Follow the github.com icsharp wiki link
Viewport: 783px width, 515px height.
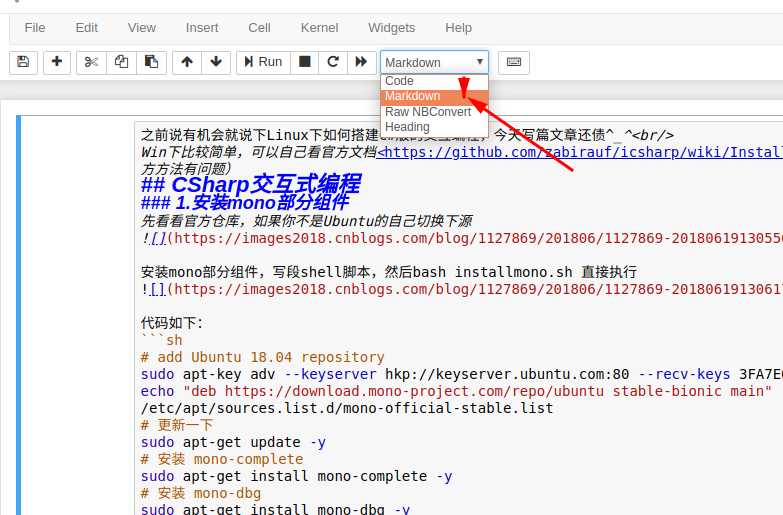579,152
